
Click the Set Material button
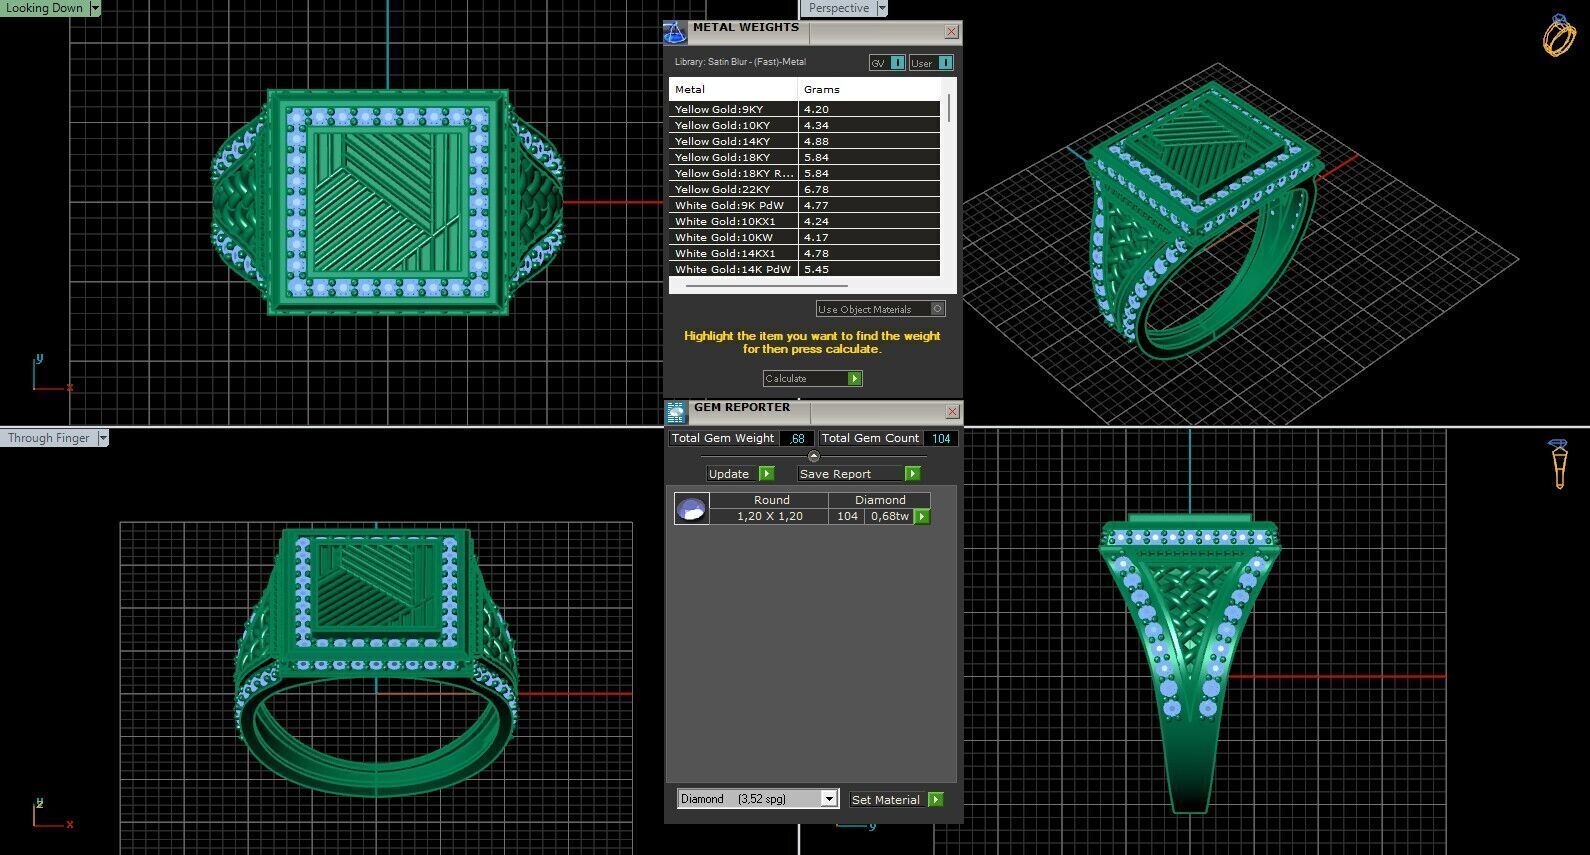click(889, 800)
